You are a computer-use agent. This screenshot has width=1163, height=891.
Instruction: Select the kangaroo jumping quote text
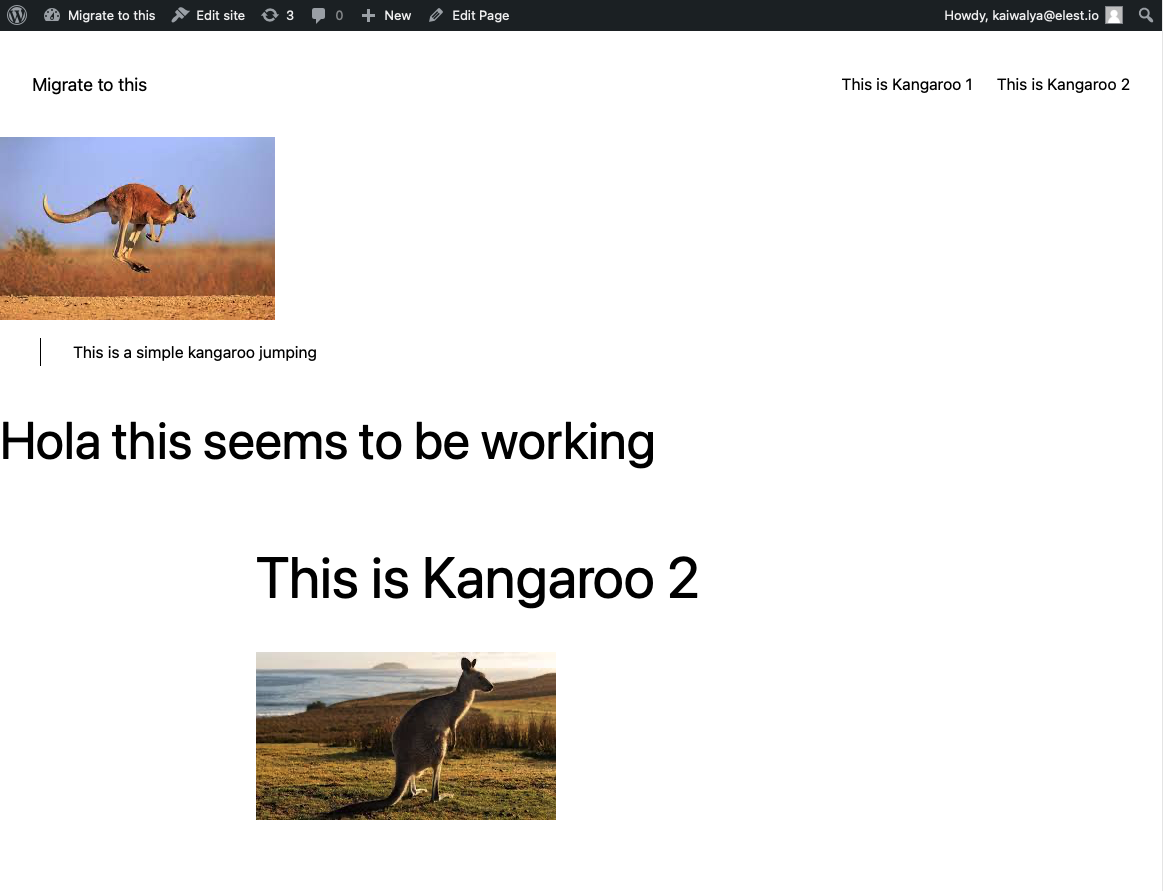pos(194,352)
